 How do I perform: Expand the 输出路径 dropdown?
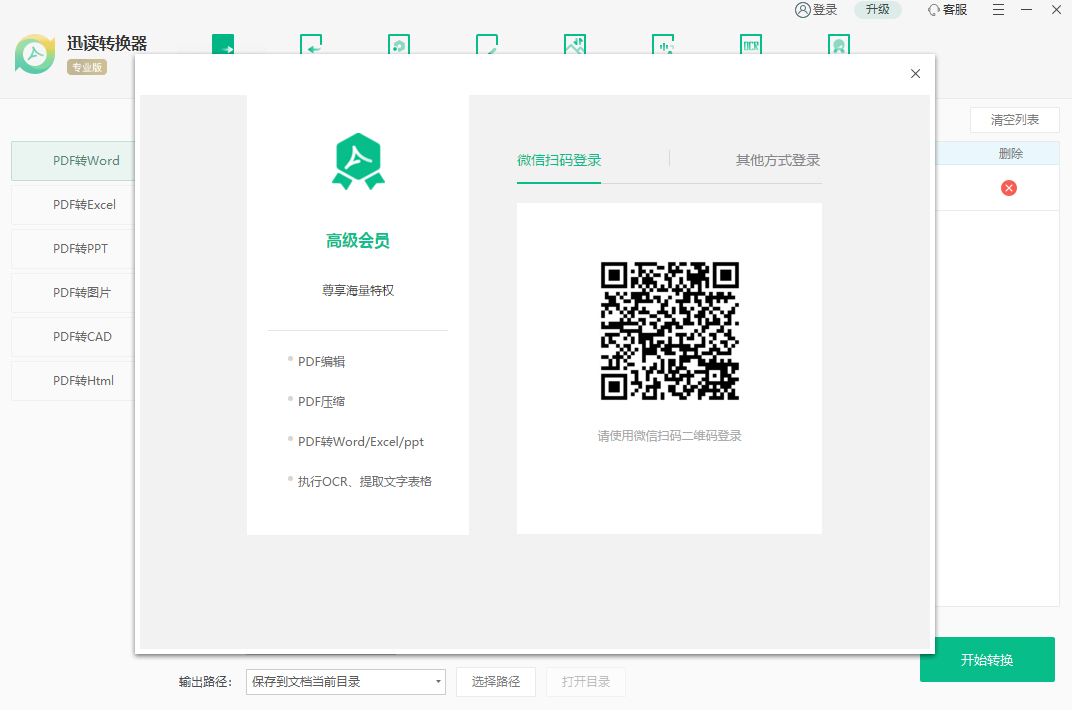pos(438,682)
